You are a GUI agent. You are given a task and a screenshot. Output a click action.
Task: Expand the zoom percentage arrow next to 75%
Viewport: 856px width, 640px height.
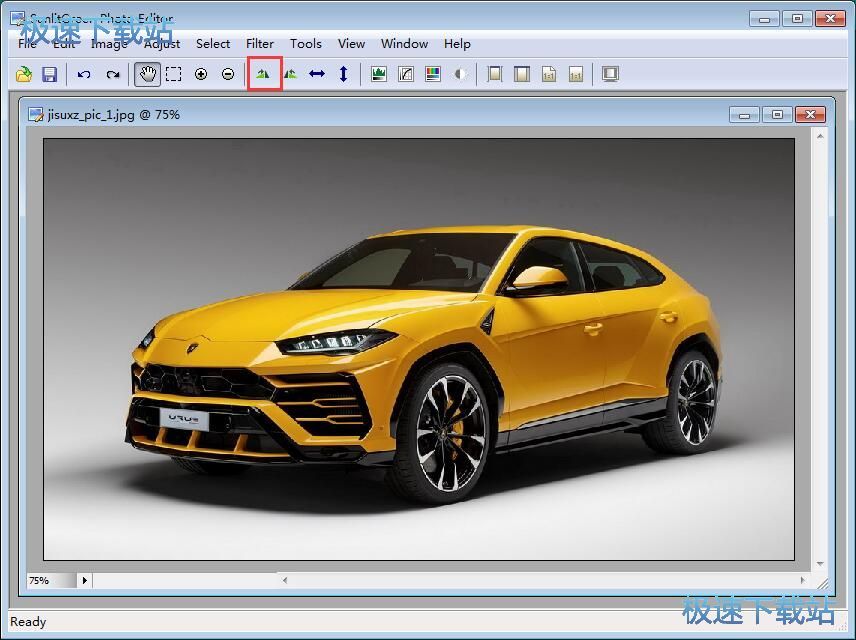pos(84,580)
